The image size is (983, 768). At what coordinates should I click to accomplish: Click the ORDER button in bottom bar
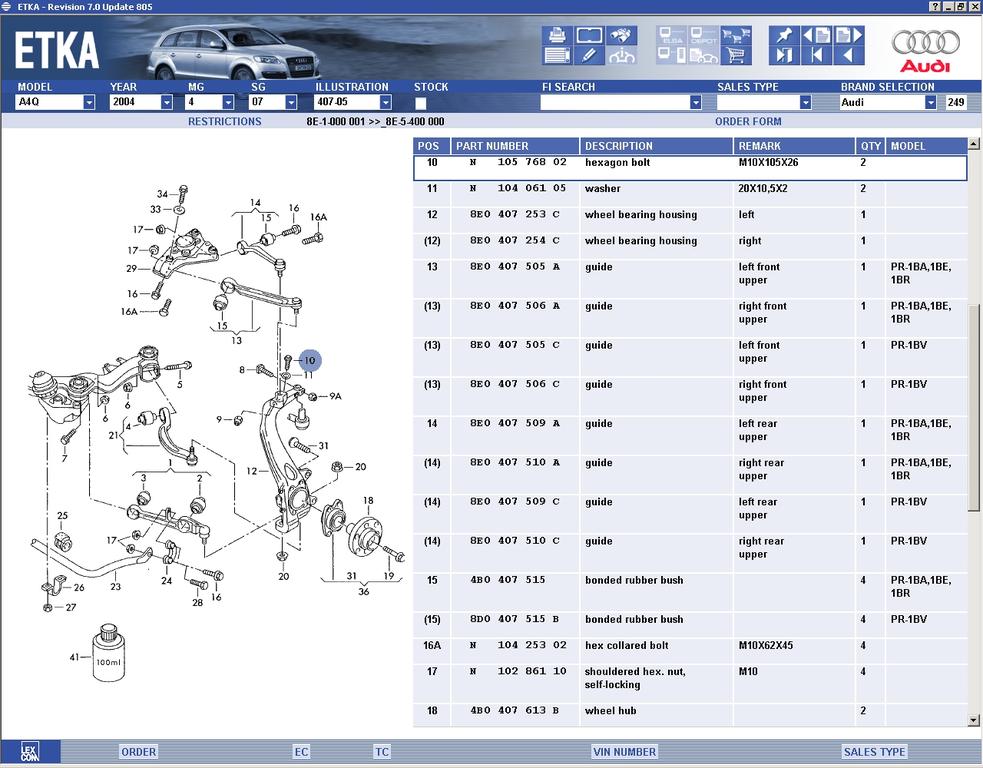(138, 752)
